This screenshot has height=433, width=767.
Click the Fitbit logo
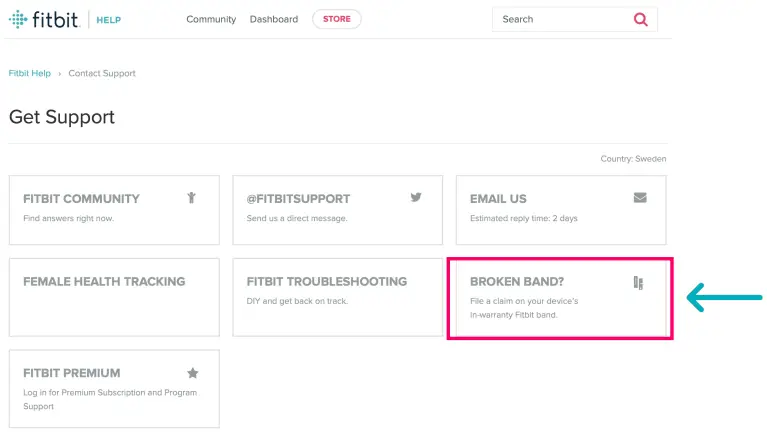pyautogui.click(x=44, y=20)
